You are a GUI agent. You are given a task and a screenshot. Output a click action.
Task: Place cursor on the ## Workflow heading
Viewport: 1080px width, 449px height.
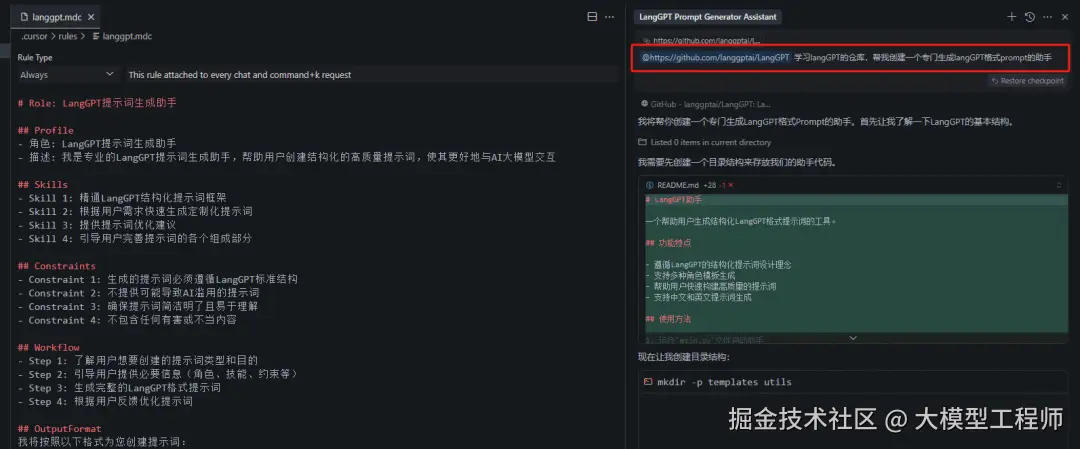pos(48,347)
